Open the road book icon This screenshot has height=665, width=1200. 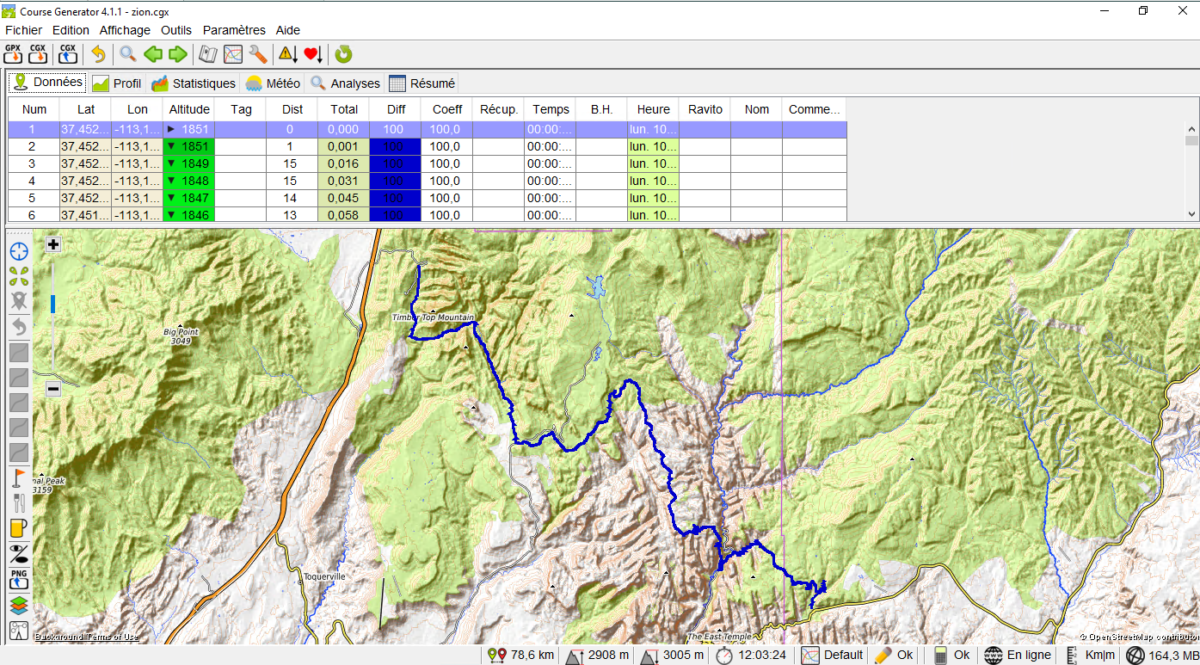208,54
